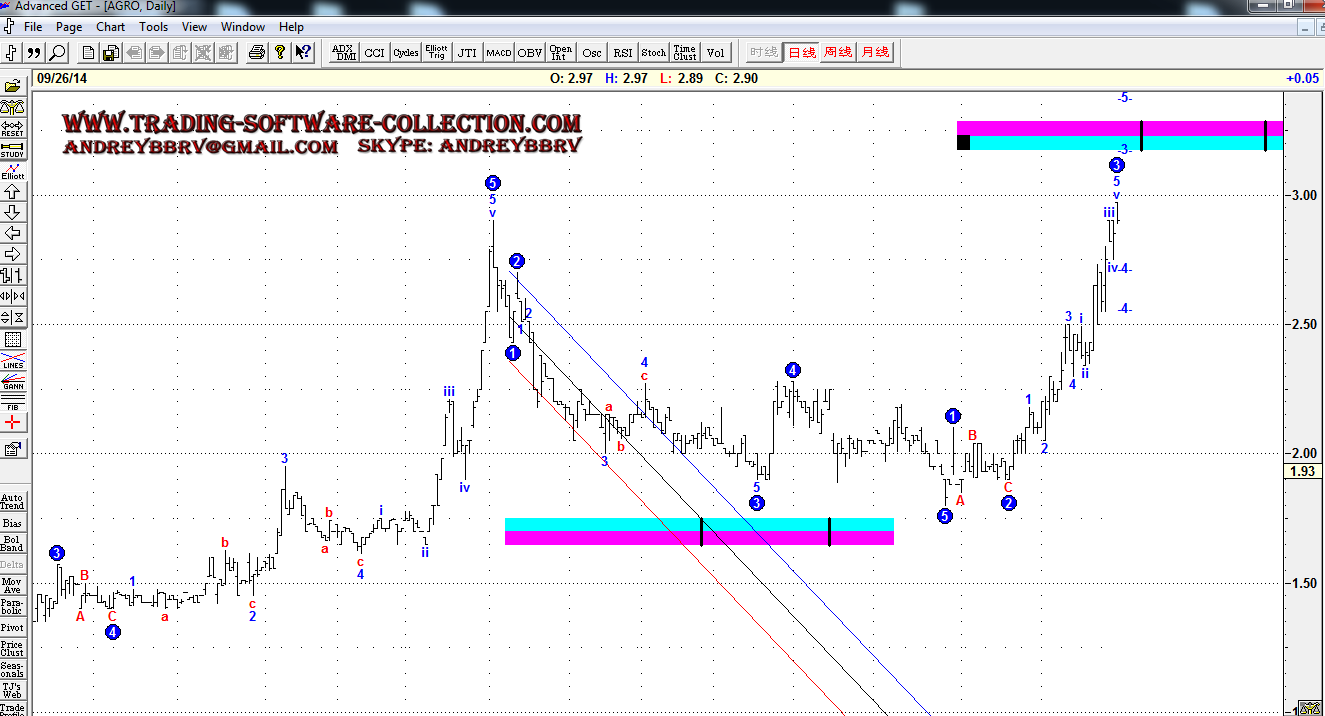The image size is (1325, 716).
Task: Switch to monthly chart 月线
Action: [x=875, y=53]
